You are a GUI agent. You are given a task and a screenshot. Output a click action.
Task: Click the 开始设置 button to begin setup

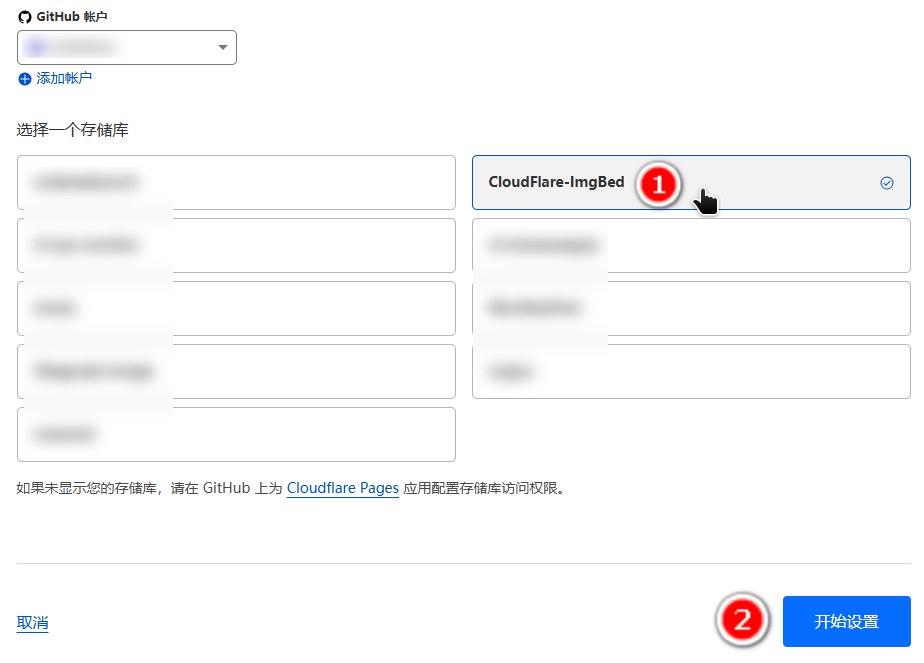(846, 621)
